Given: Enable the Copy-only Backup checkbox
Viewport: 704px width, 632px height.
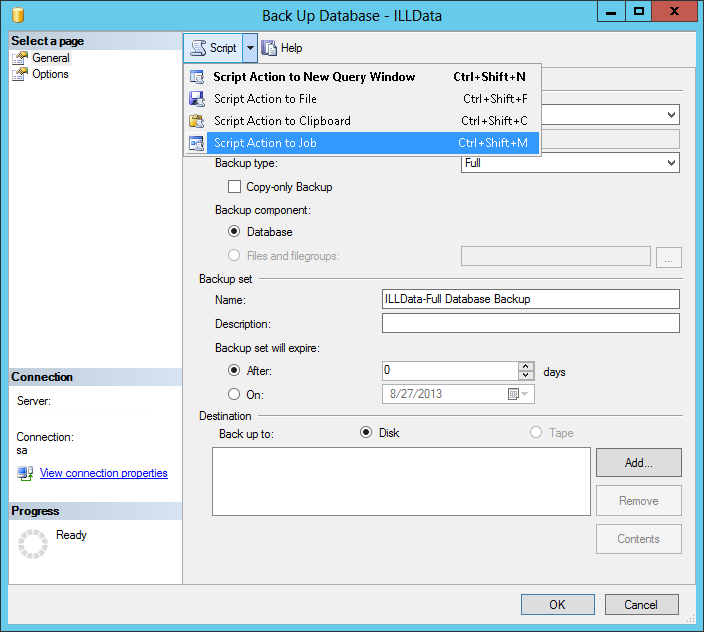Looking at the screenshot, I should pos(235,187).
